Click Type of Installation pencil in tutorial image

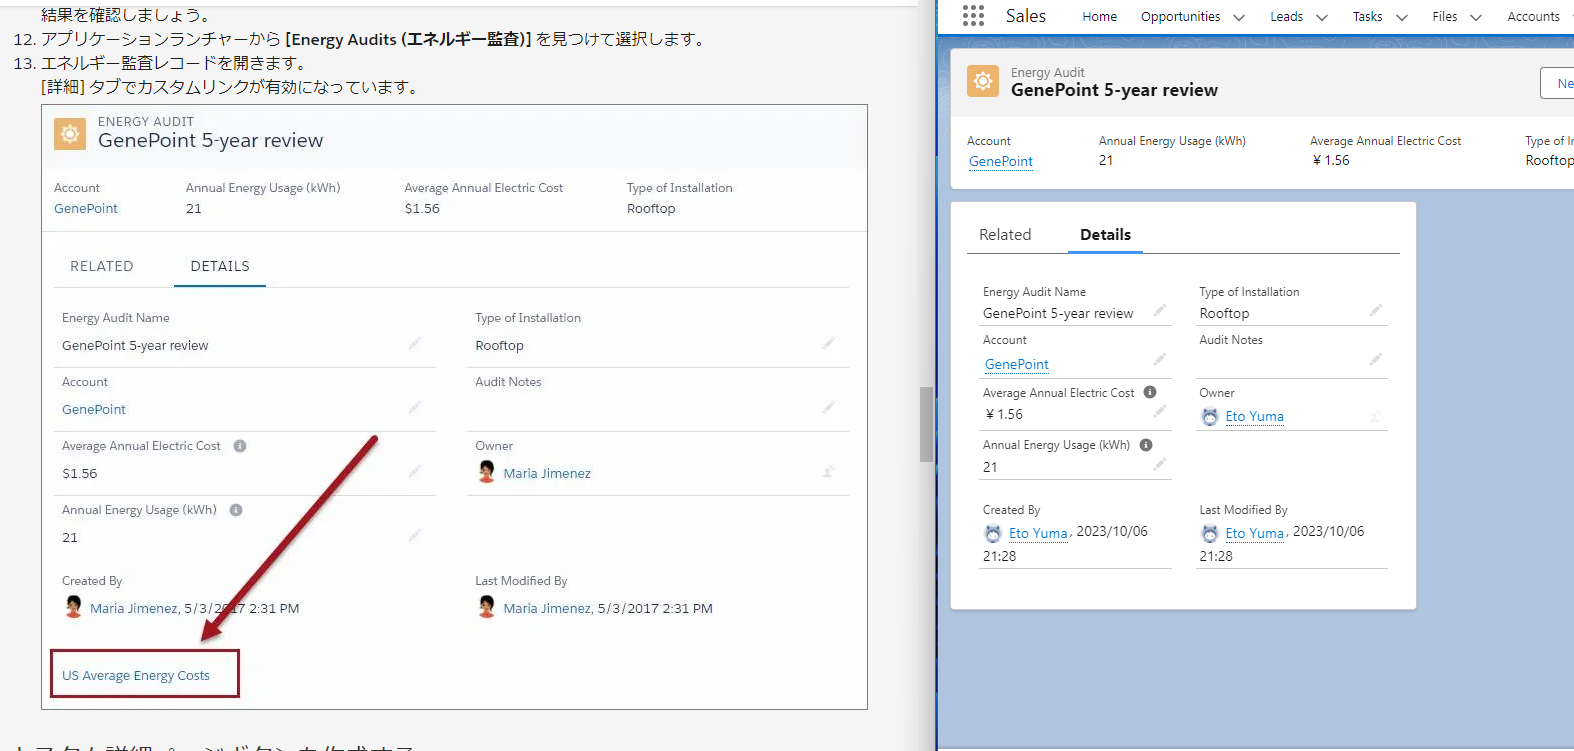pyautogui.click(x=829, y=343)
